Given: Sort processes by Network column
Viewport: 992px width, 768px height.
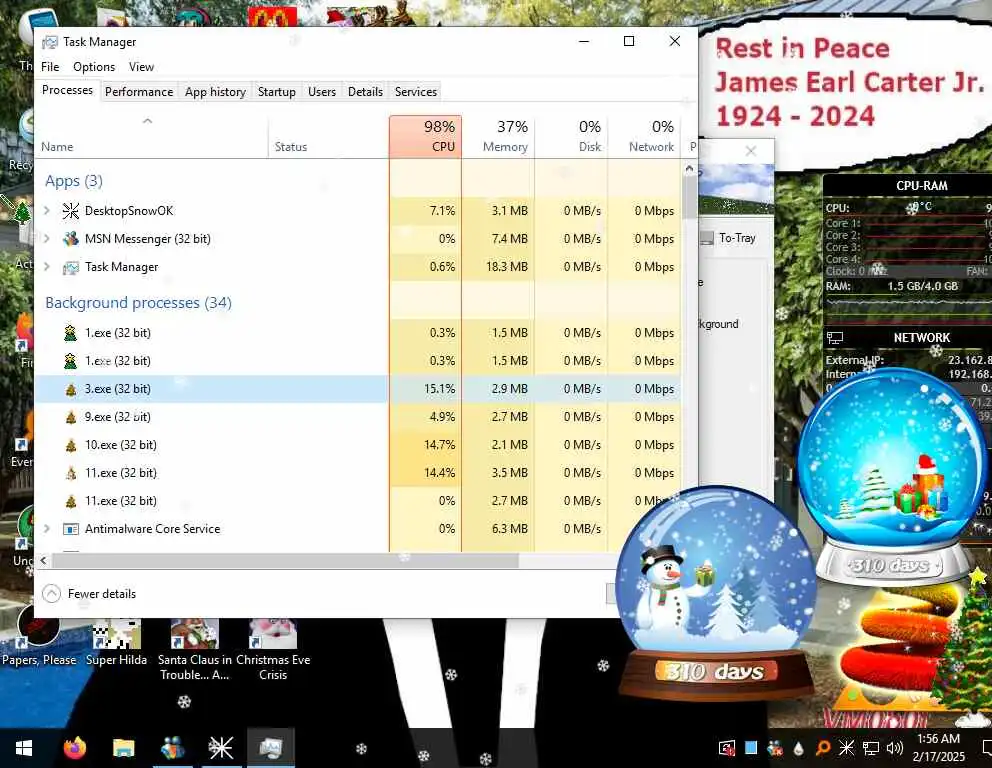Looking at the screenshot, I should [644, 137].
